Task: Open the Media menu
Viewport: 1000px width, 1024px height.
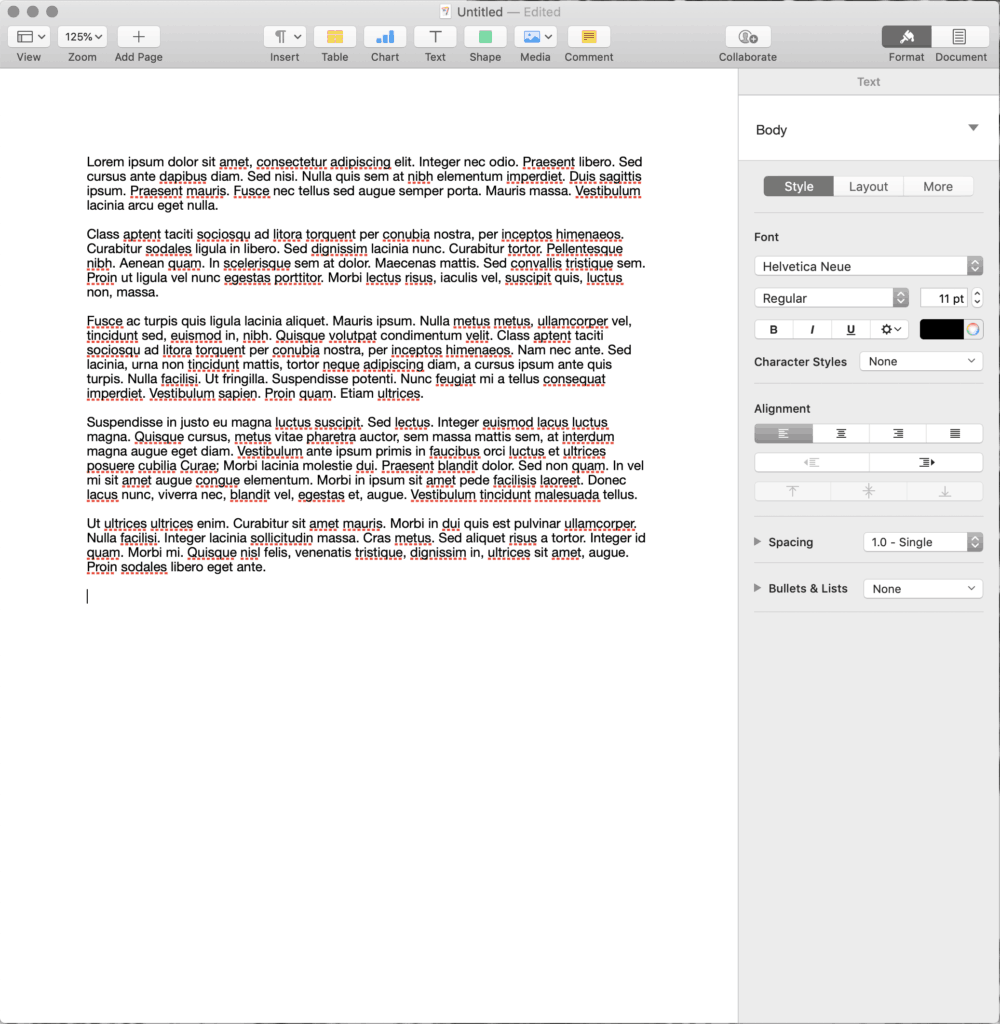Action: 536,37
